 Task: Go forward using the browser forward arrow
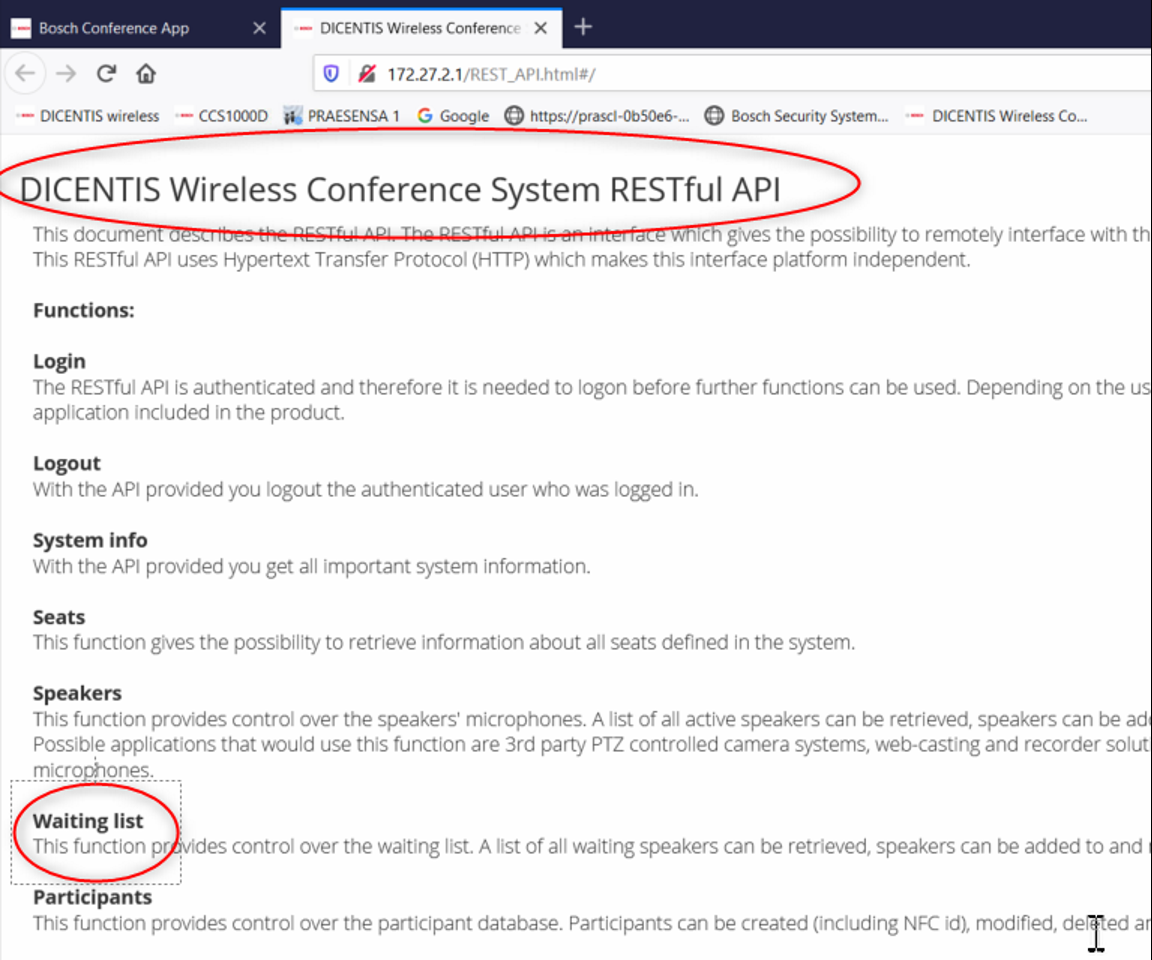pyautogui.click(x=66, y=73)
